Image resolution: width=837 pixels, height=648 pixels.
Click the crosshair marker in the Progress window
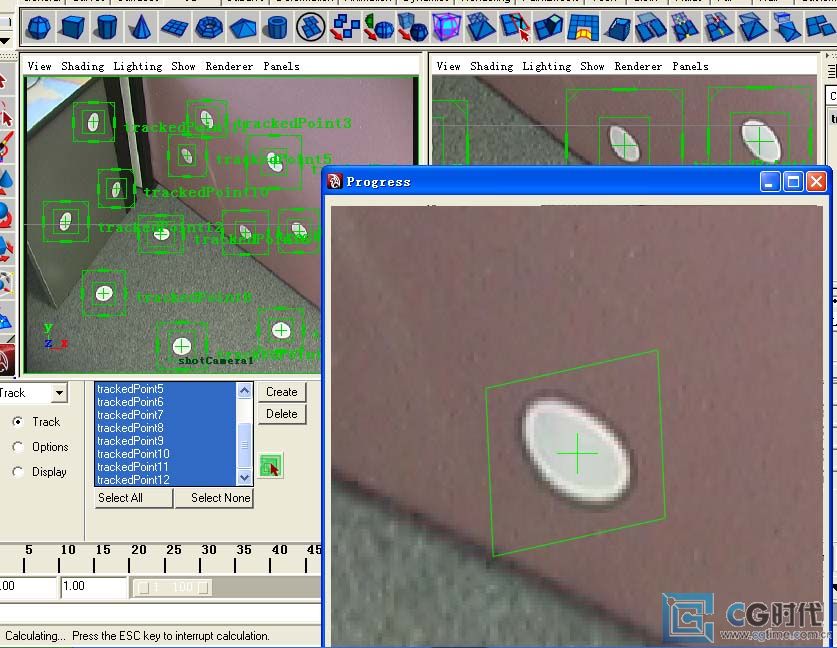click(x=578, y=454)
